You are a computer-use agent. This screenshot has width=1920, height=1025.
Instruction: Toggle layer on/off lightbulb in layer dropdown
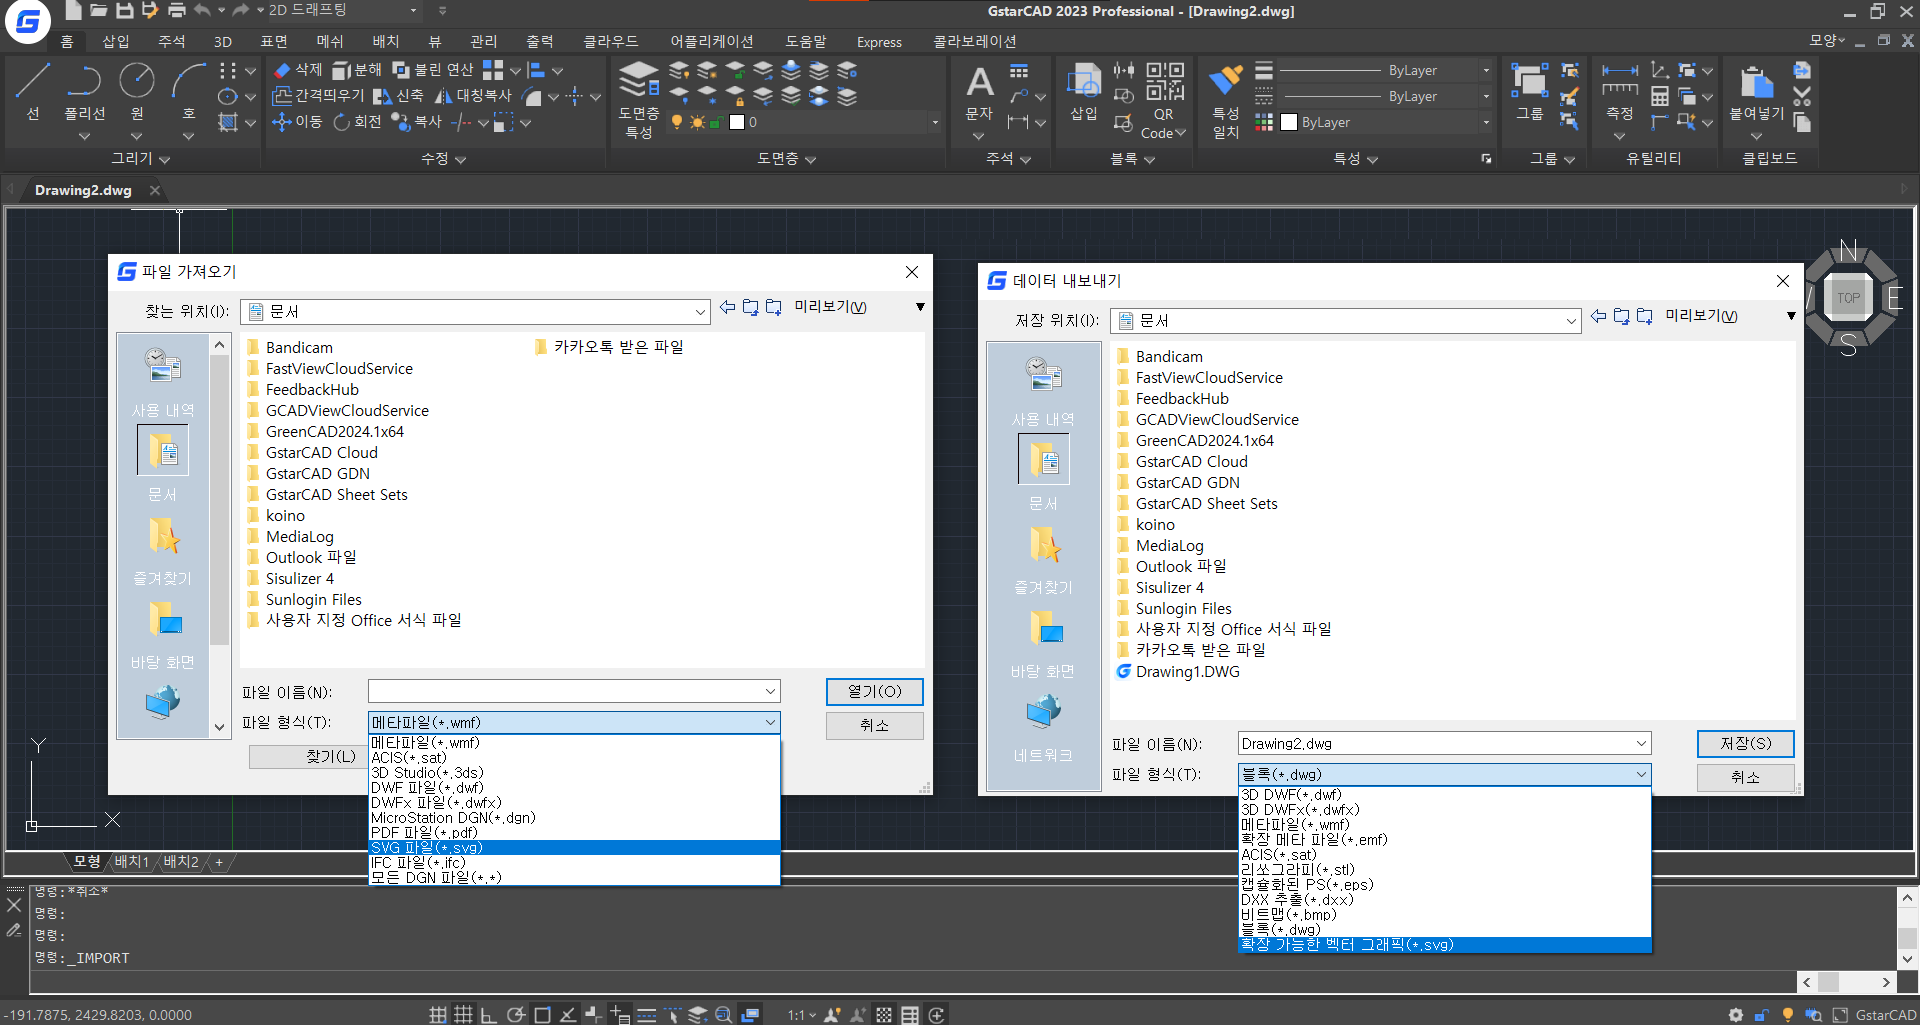pos(677,122)
